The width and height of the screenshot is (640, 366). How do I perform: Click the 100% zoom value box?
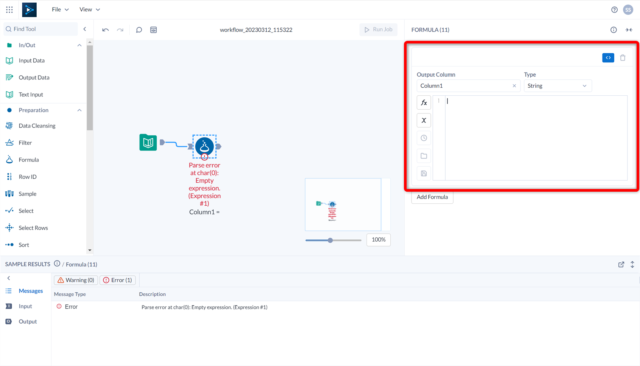[378, 240]
